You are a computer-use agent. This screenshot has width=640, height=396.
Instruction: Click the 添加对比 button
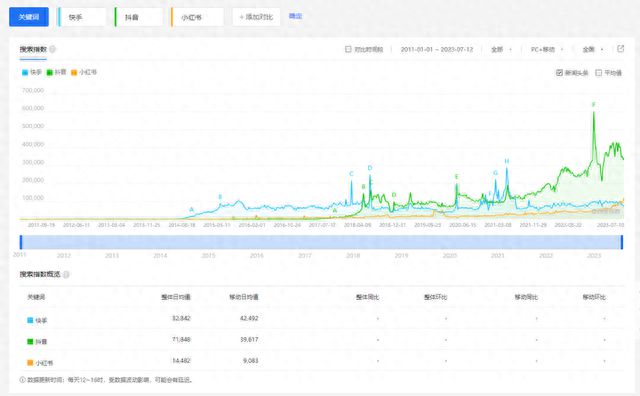[x=256, y=17]
